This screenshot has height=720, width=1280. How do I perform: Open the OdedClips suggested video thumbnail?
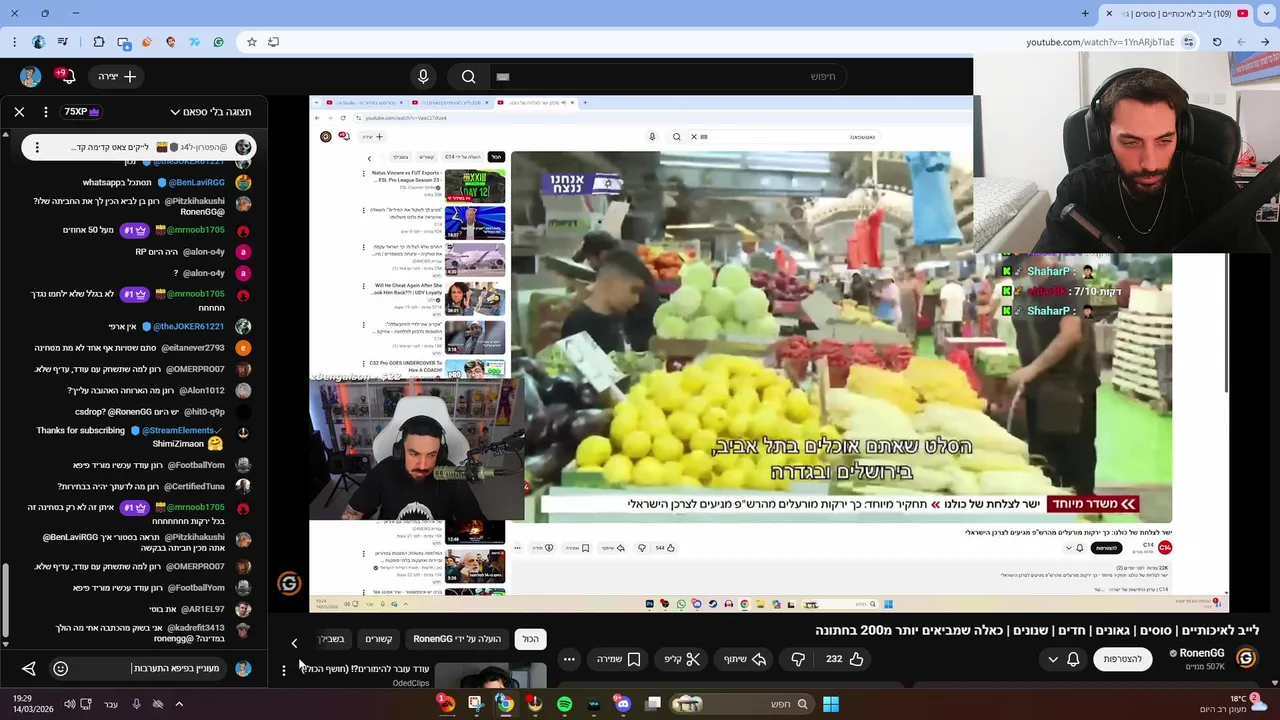tap(490, 676)
